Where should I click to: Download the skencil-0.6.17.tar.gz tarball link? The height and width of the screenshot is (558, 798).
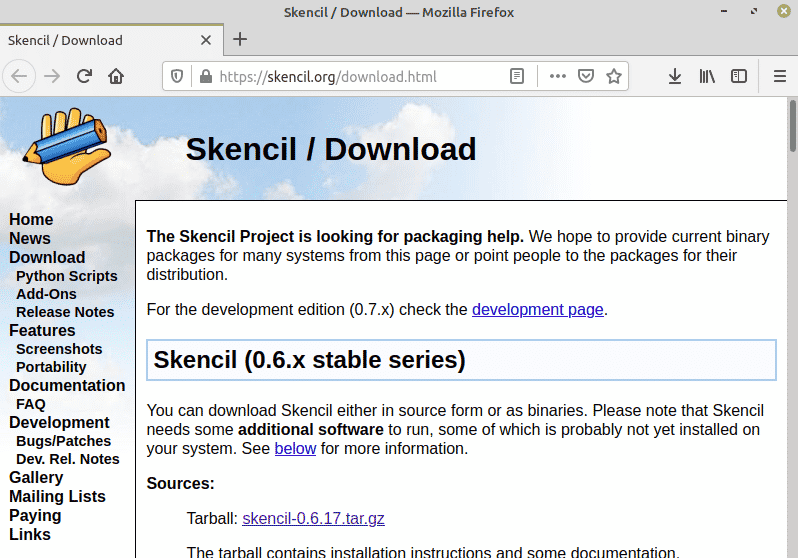tap(314, 518)
